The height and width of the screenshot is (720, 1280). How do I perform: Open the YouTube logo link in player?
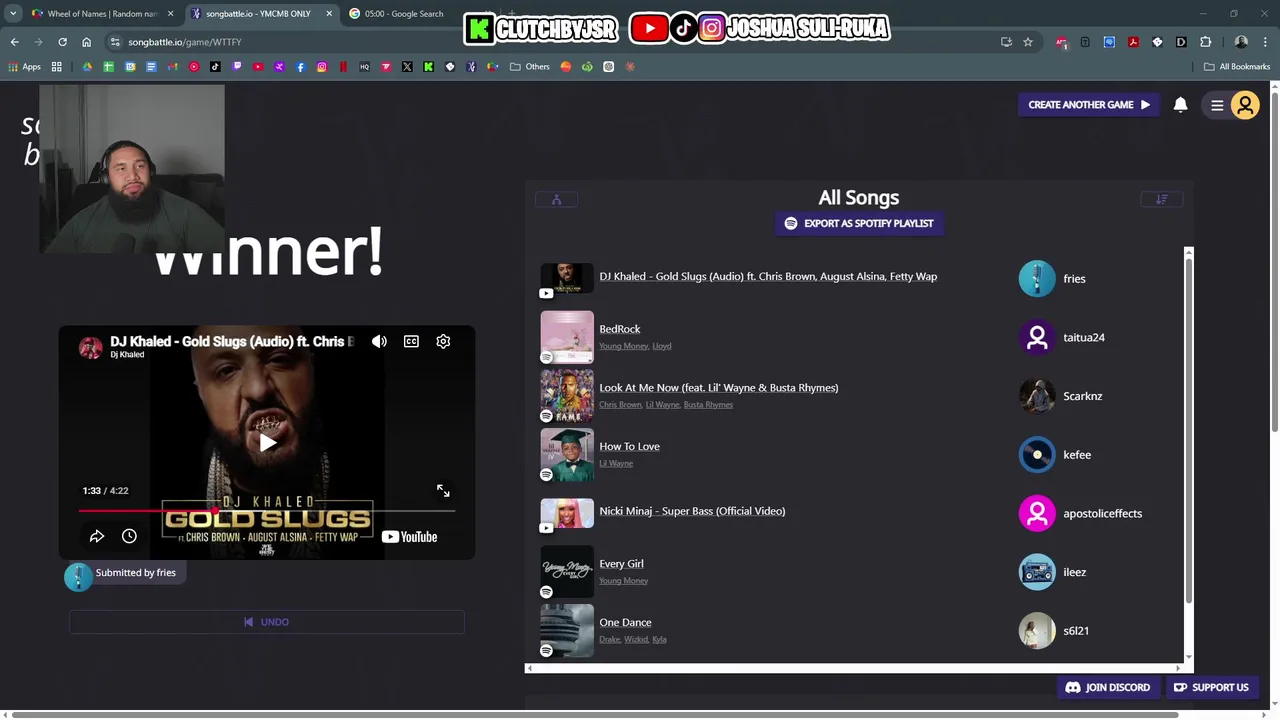click(409, 537)
